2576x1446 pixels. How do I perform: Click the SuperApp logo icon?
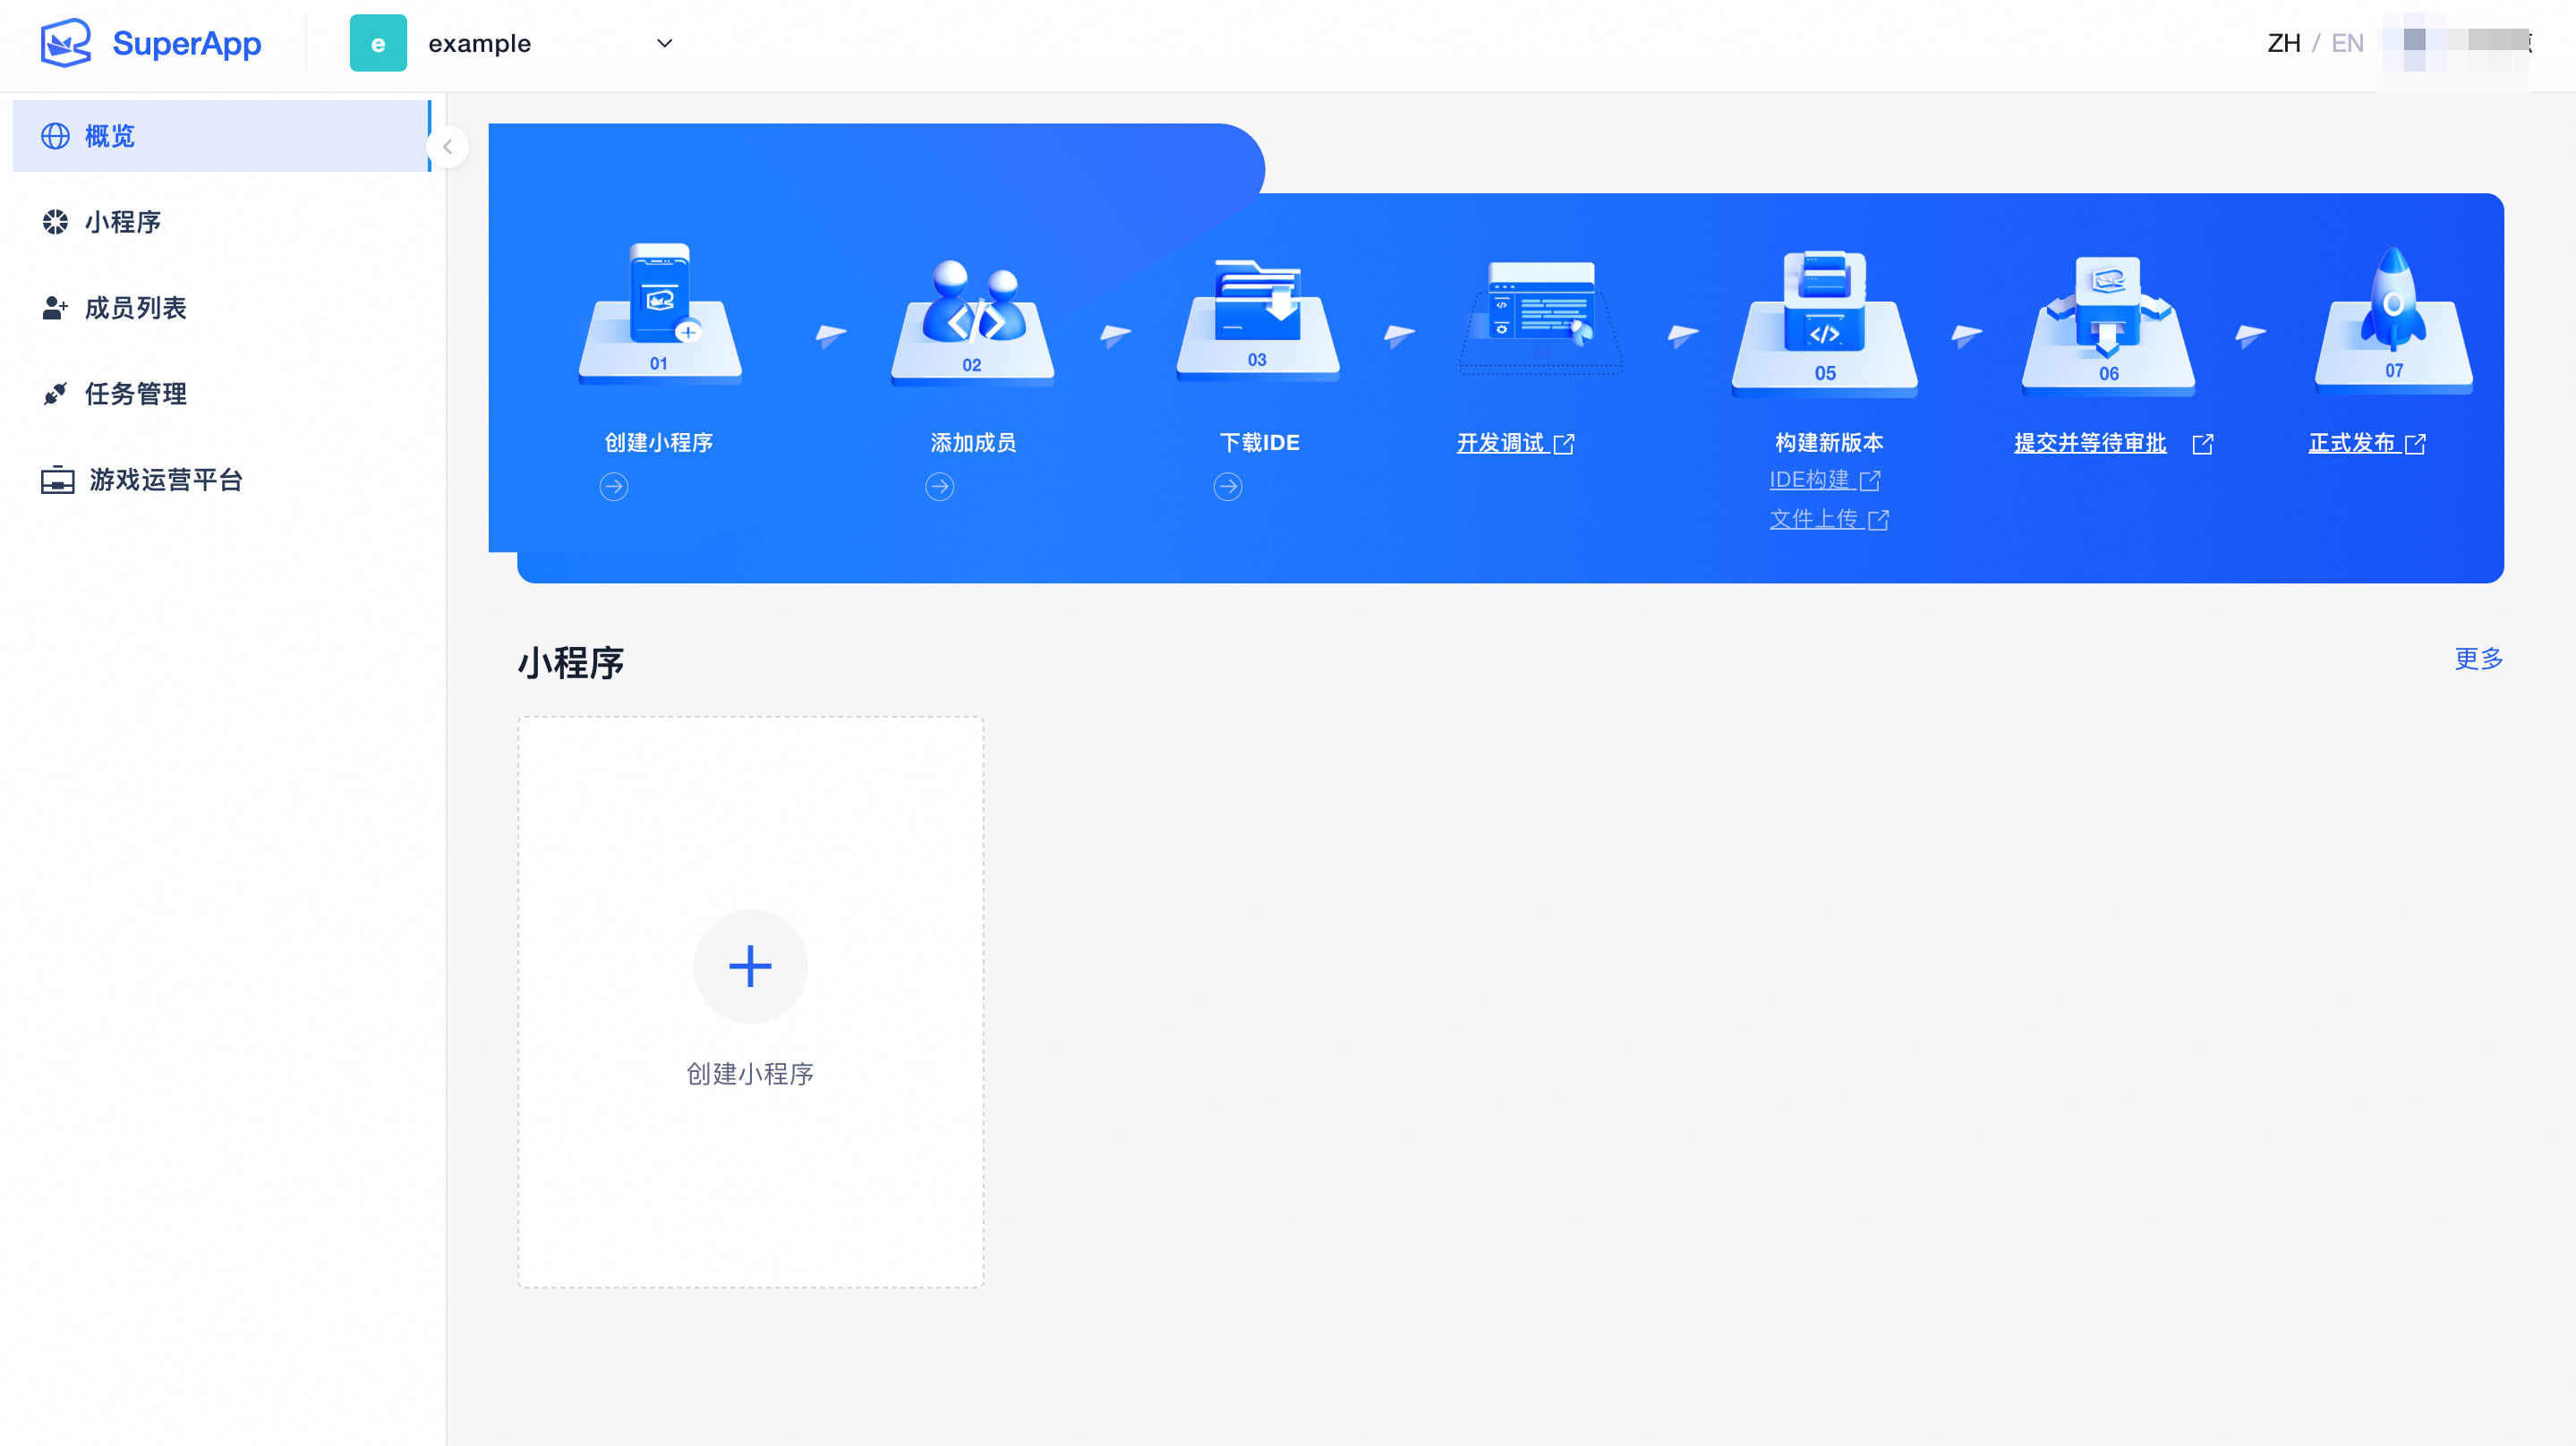coord(66,43)
